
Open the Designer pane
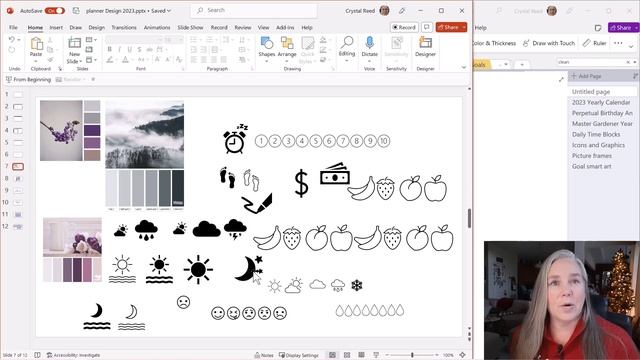pos(425,43)
